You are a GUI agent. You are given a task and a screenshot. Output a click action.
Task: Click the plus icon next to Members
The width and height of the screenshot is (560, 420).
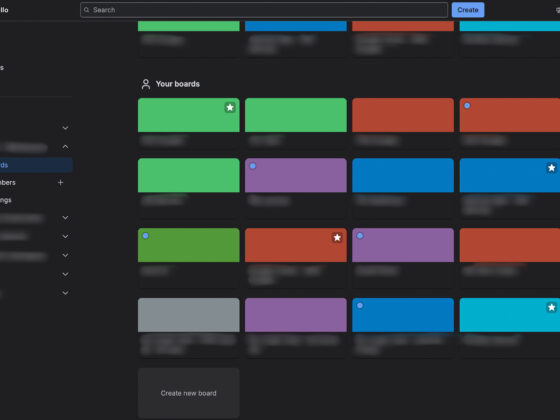[x=60, y=182]
